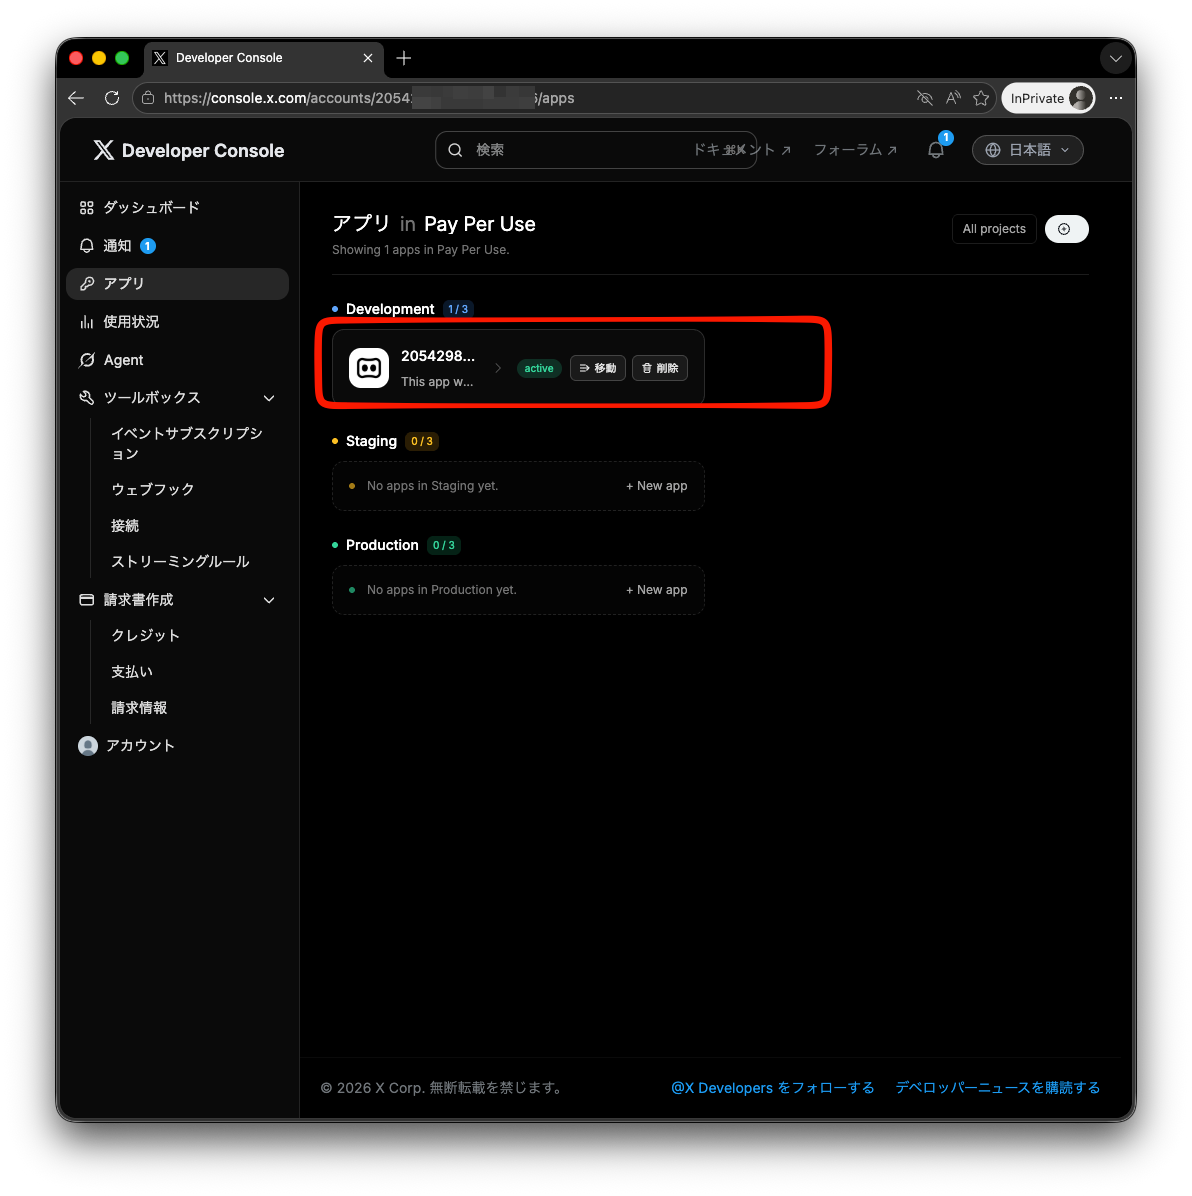Open the ダッシュボード sidebar item
The width and height of the screenshot is (1192, 1196).
pos(177,207)
